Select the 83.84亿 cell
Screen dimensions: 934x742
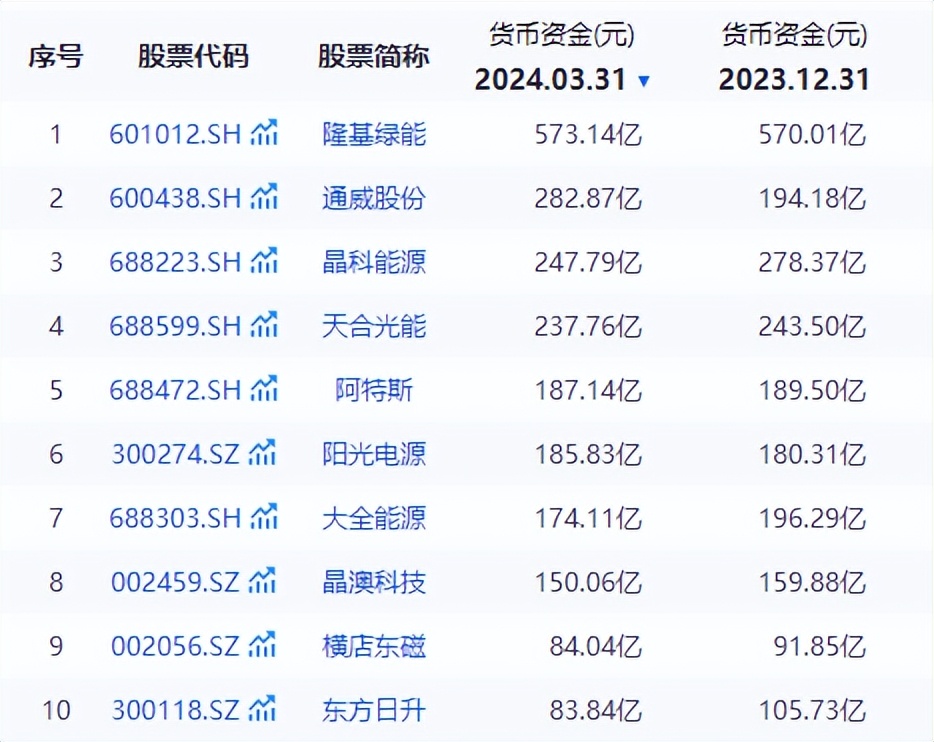tap(596, 710)
